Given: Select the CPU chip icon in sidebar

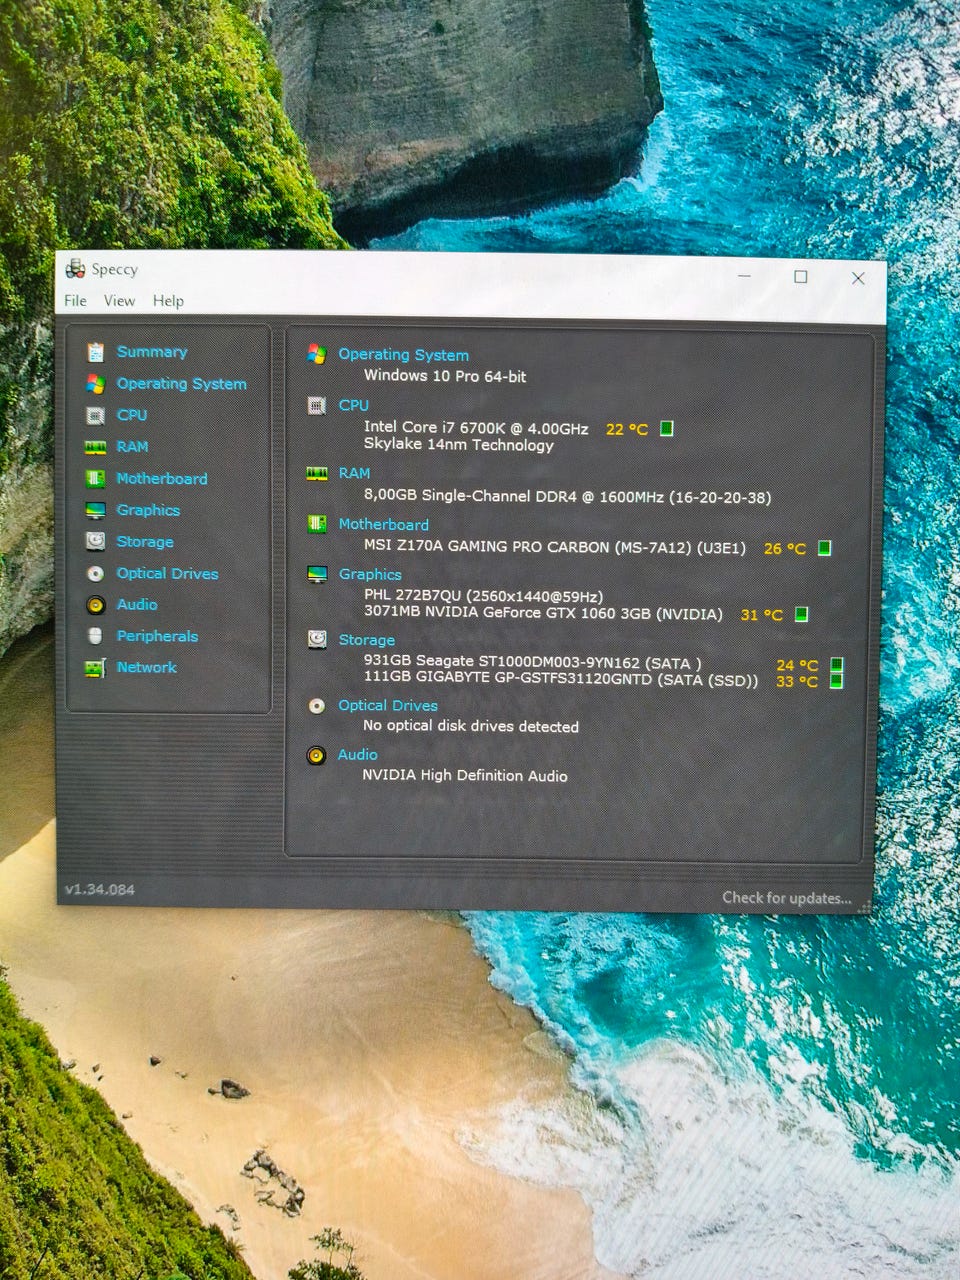Looking at the screenshot, I should tap(96, 415).
